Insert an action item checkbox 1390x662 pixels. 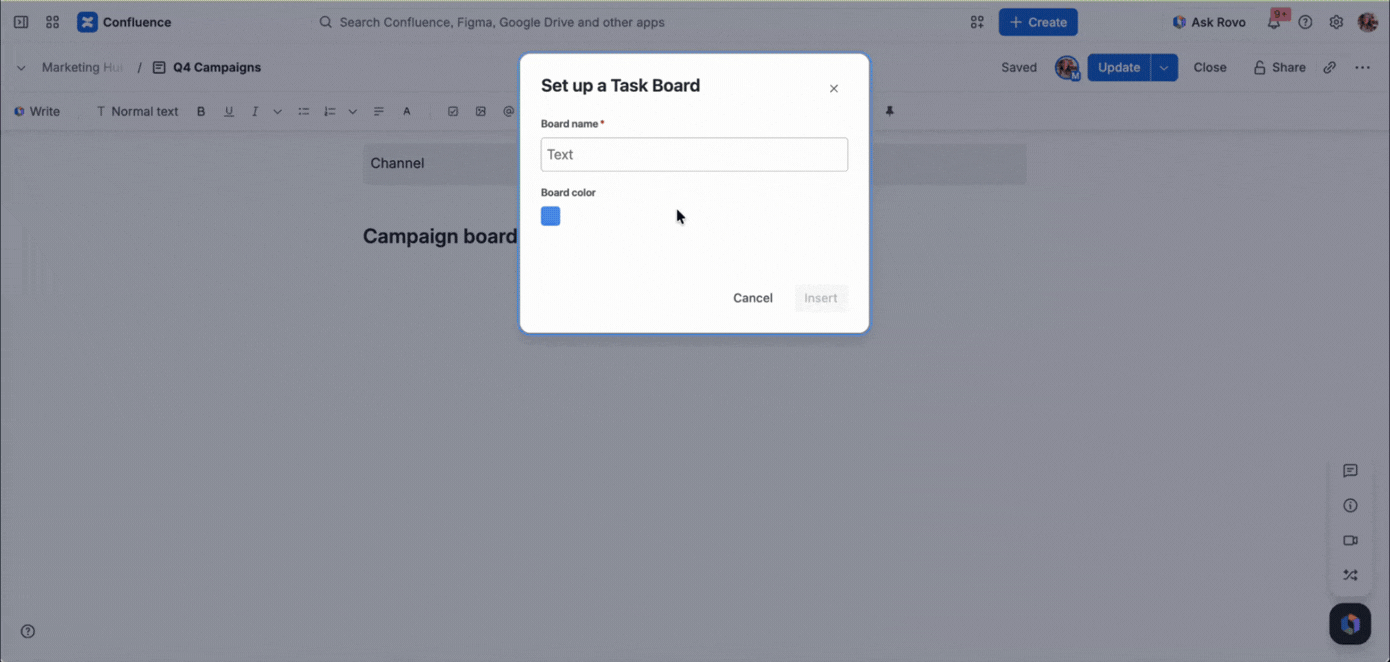[x=453, y=111]
